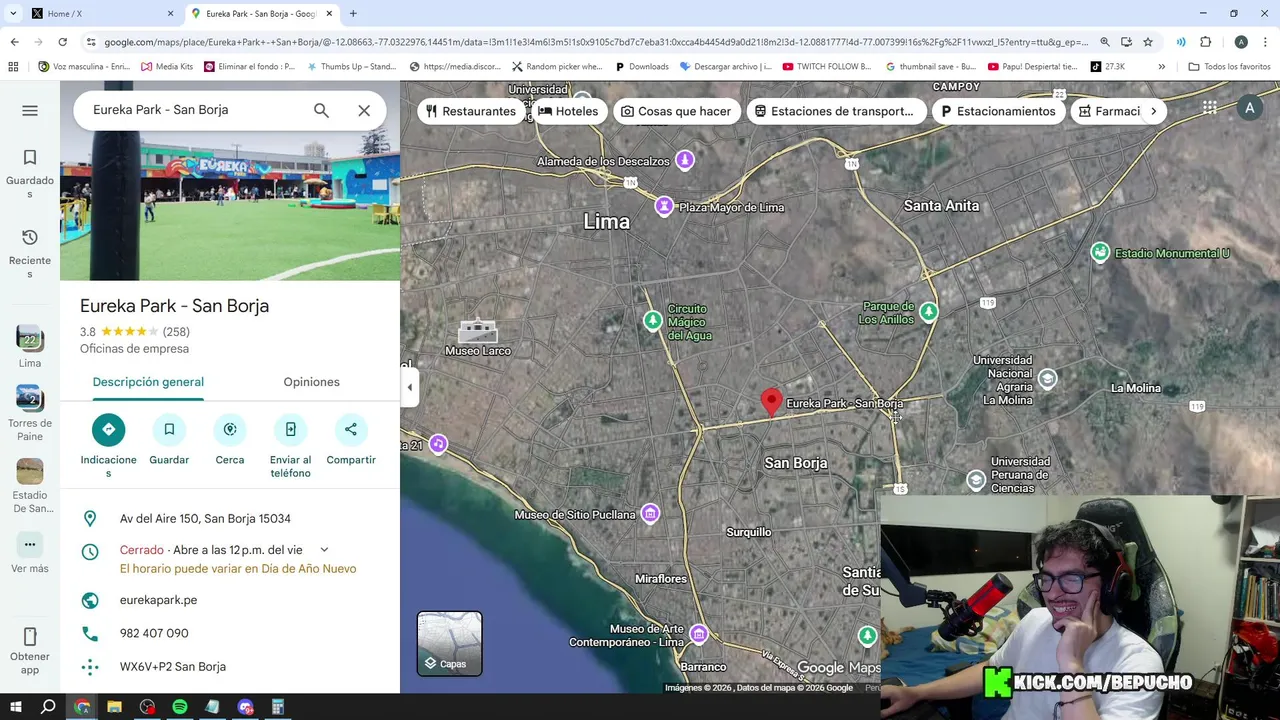Click Museo Larco map icon

pos(477,330)
